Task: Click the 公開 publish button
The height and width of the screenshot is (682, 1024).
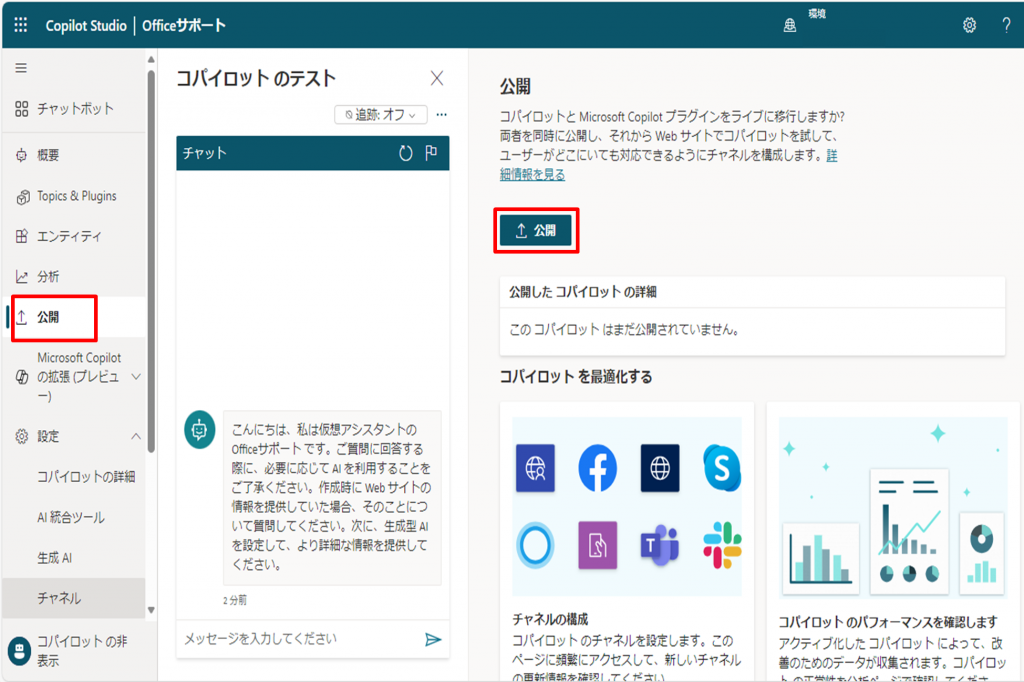Action: pos(536,231)
